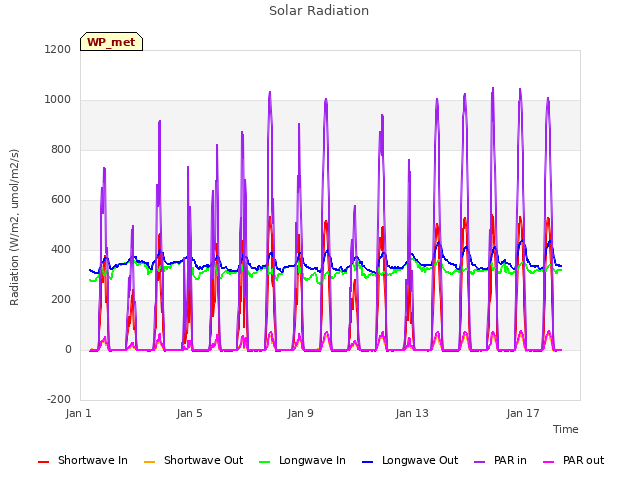Click the 1200 y-axis tick label
This screenshot has width=640, height=480.
[58, 49]
